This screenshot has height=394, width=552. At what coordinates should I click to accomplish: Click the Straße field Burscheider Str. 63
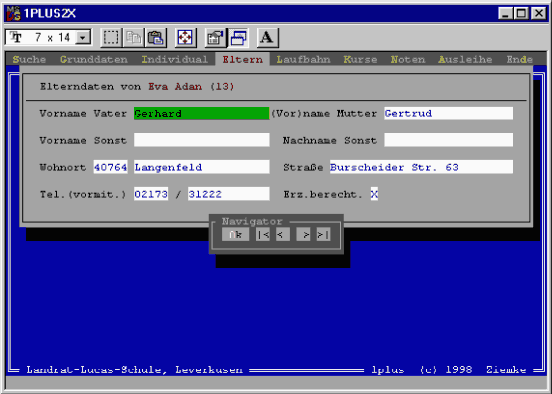point(421,167)
